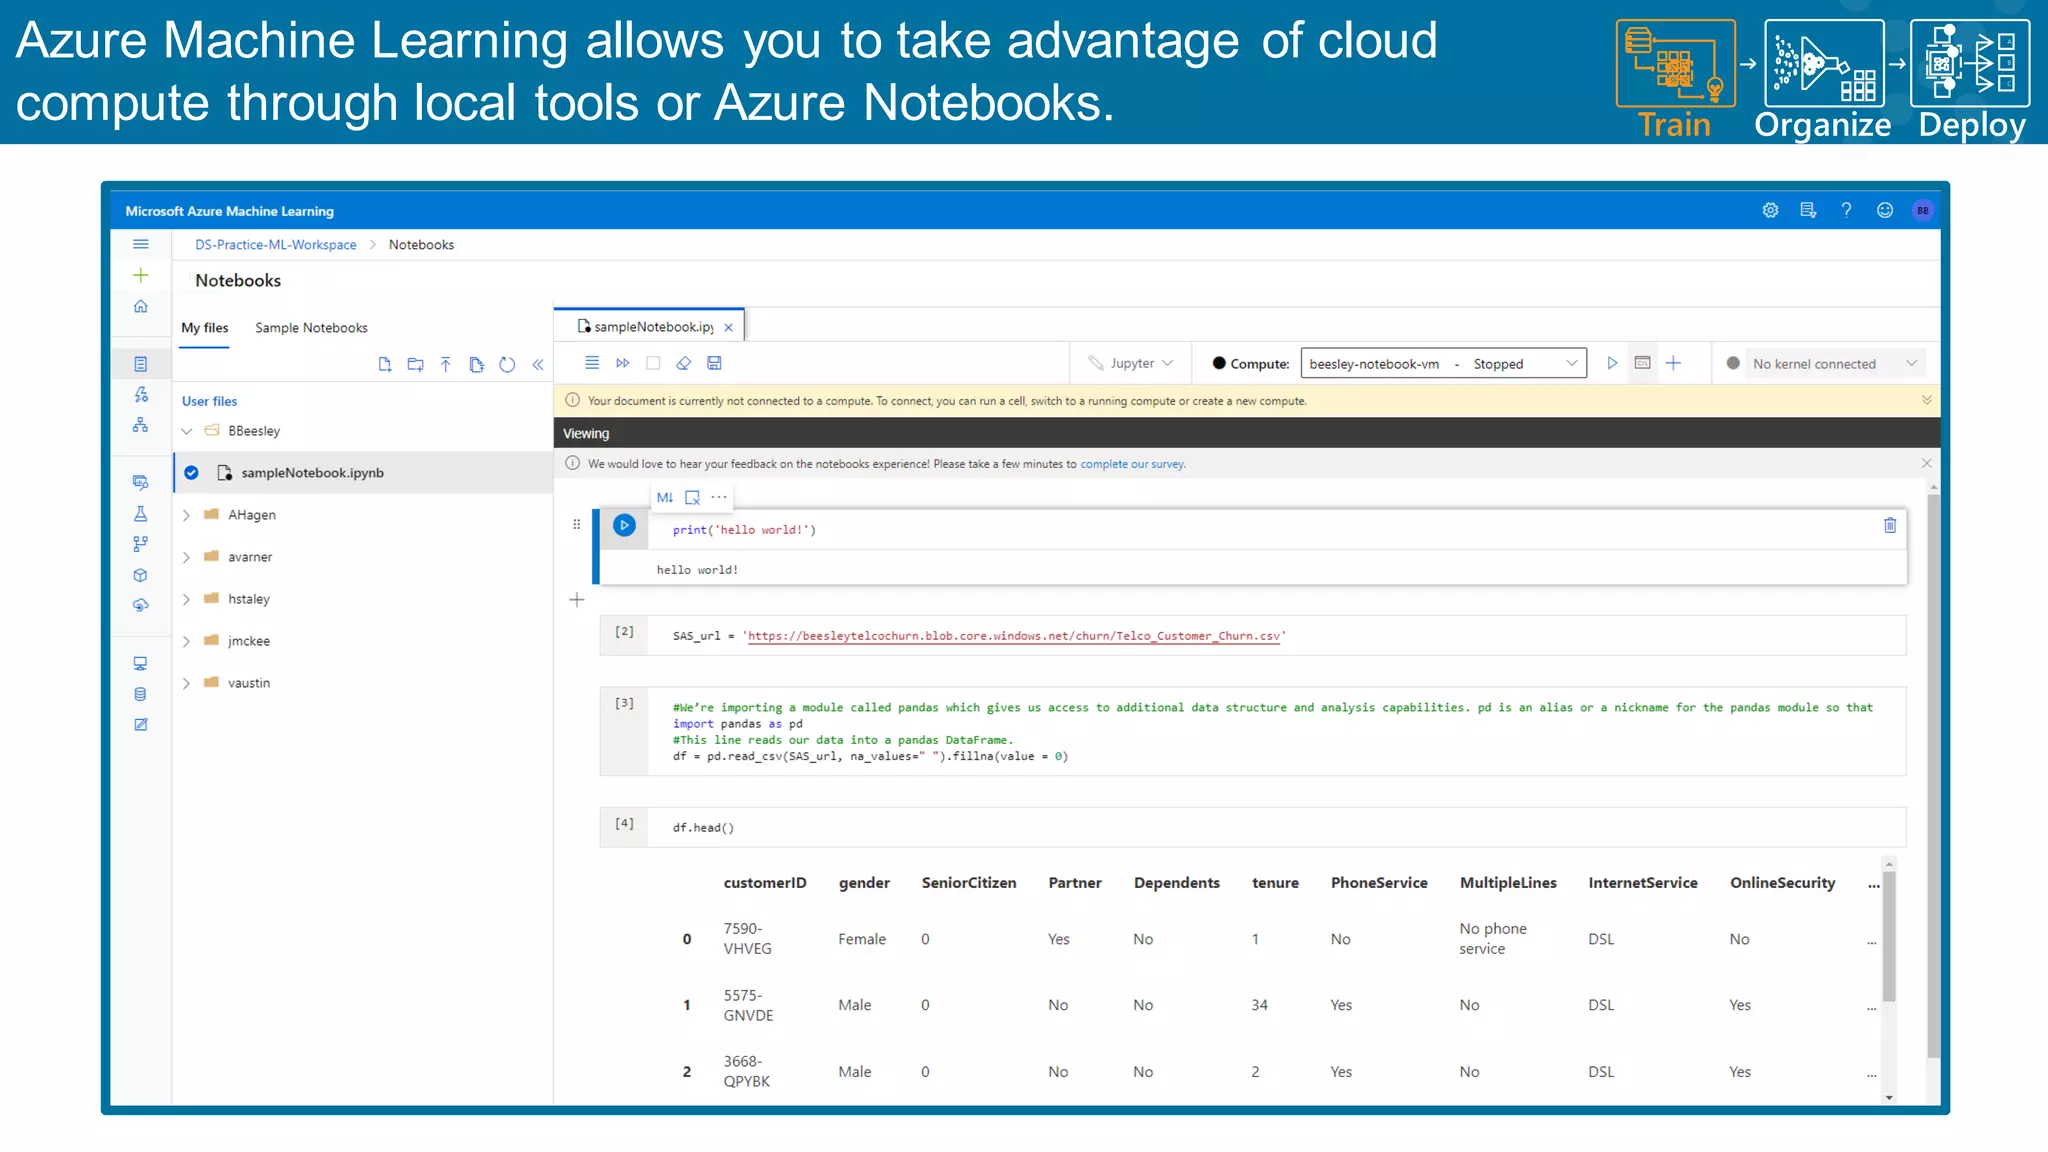Expand the vaustin folder
The height and width of the screenshot is (1152, 2048).
[187, 683]
